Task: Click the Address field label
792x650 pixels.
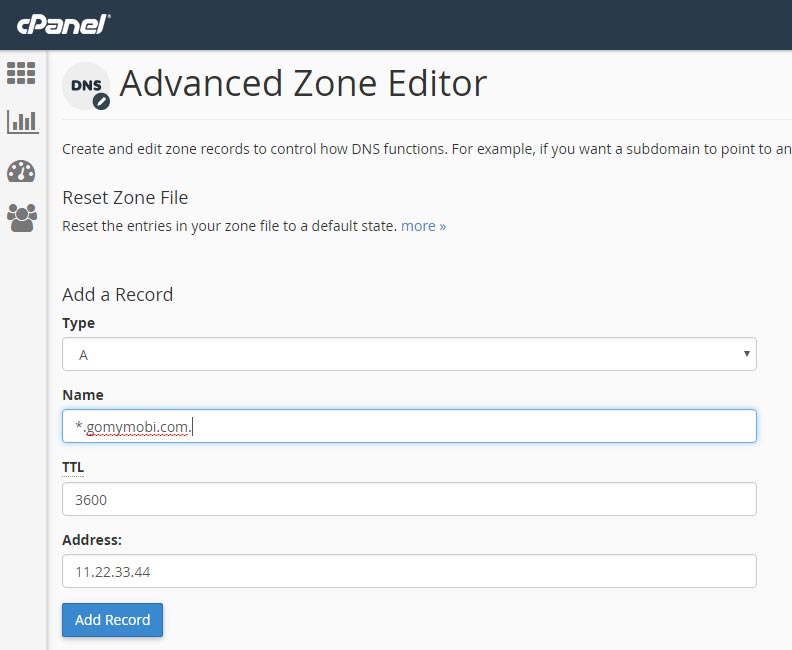Action: 92,540
